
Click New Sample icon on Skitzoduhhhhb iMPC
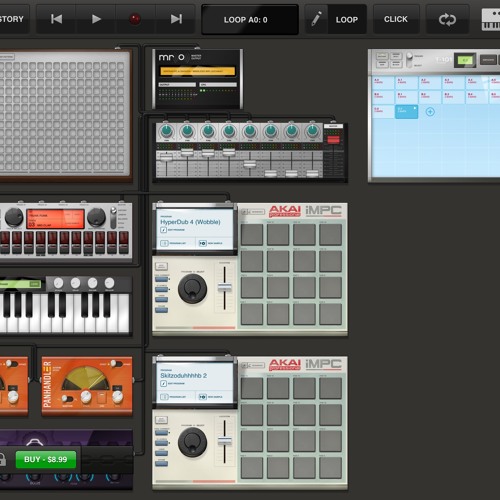(203, 397)
